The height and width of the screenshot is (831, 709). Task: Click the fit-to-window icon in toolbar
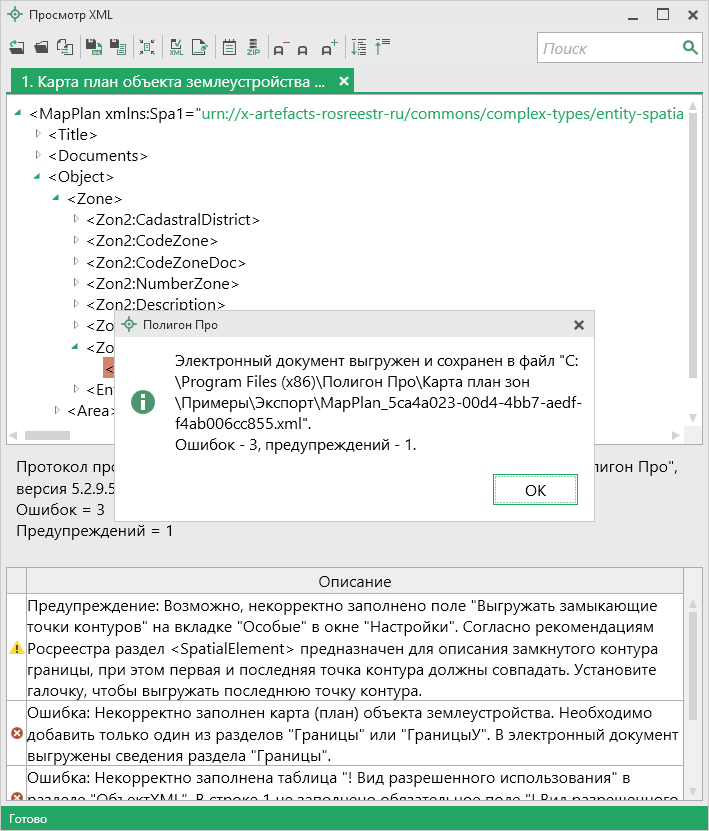pyautogui.click(x=147, y=47)
